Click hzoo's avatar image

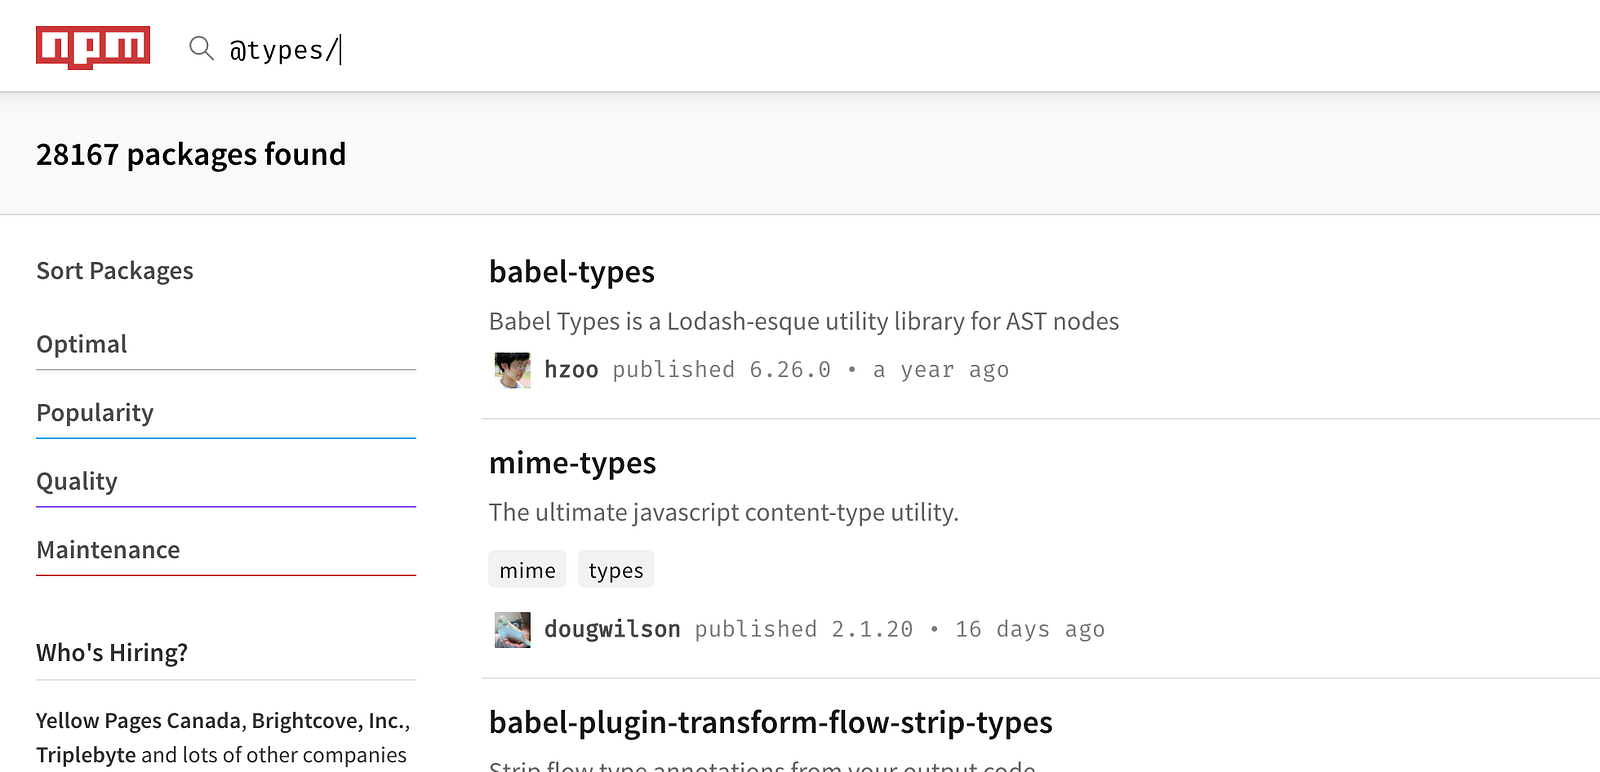pyautogui.click(x=512, y=370)
